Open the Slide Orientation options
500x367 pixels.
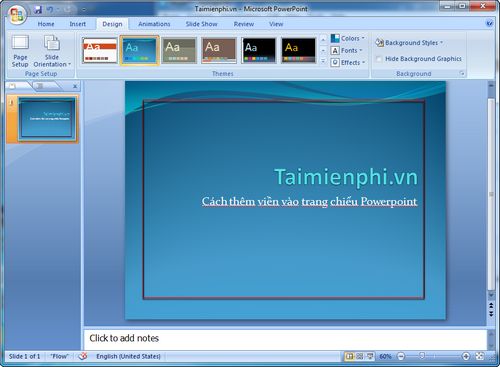click(52, 51)
